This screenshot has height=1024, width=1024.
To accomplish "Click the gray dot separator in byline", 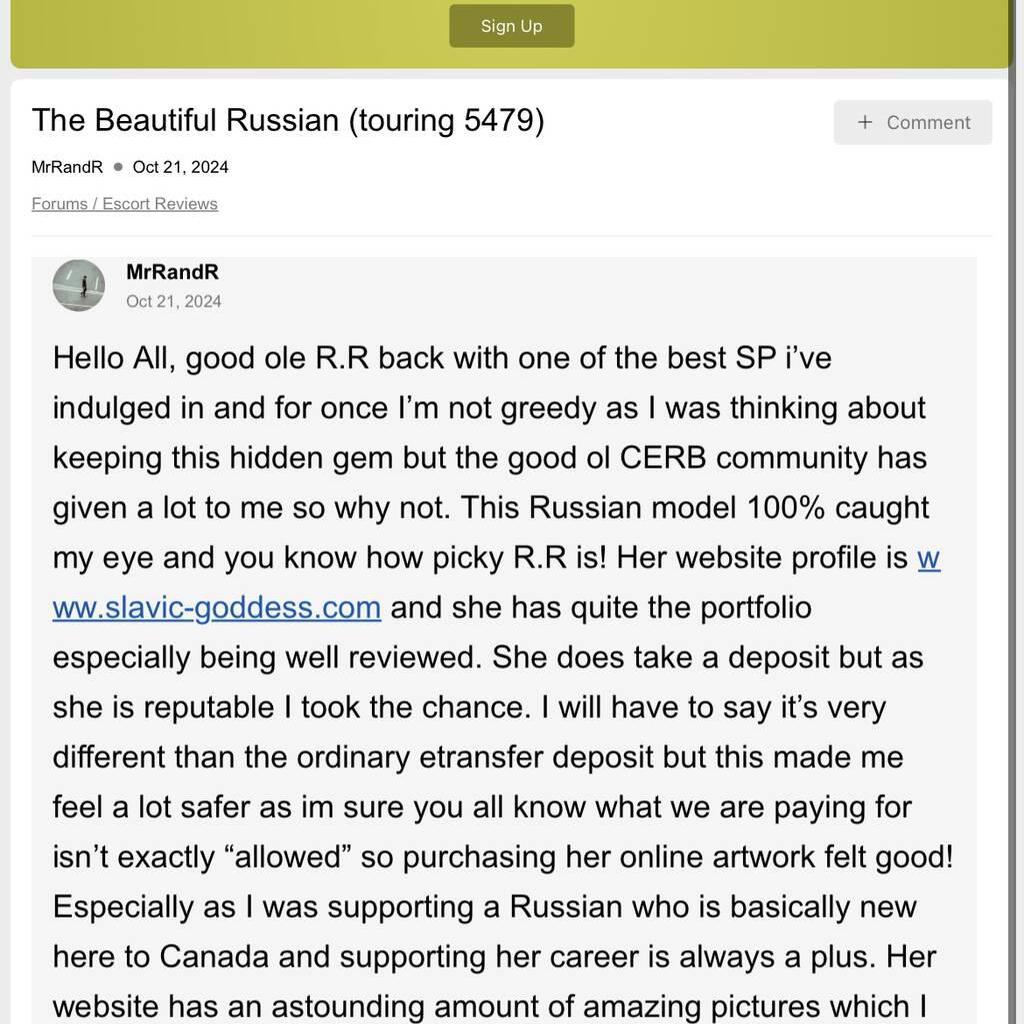I will click(118, 167).
